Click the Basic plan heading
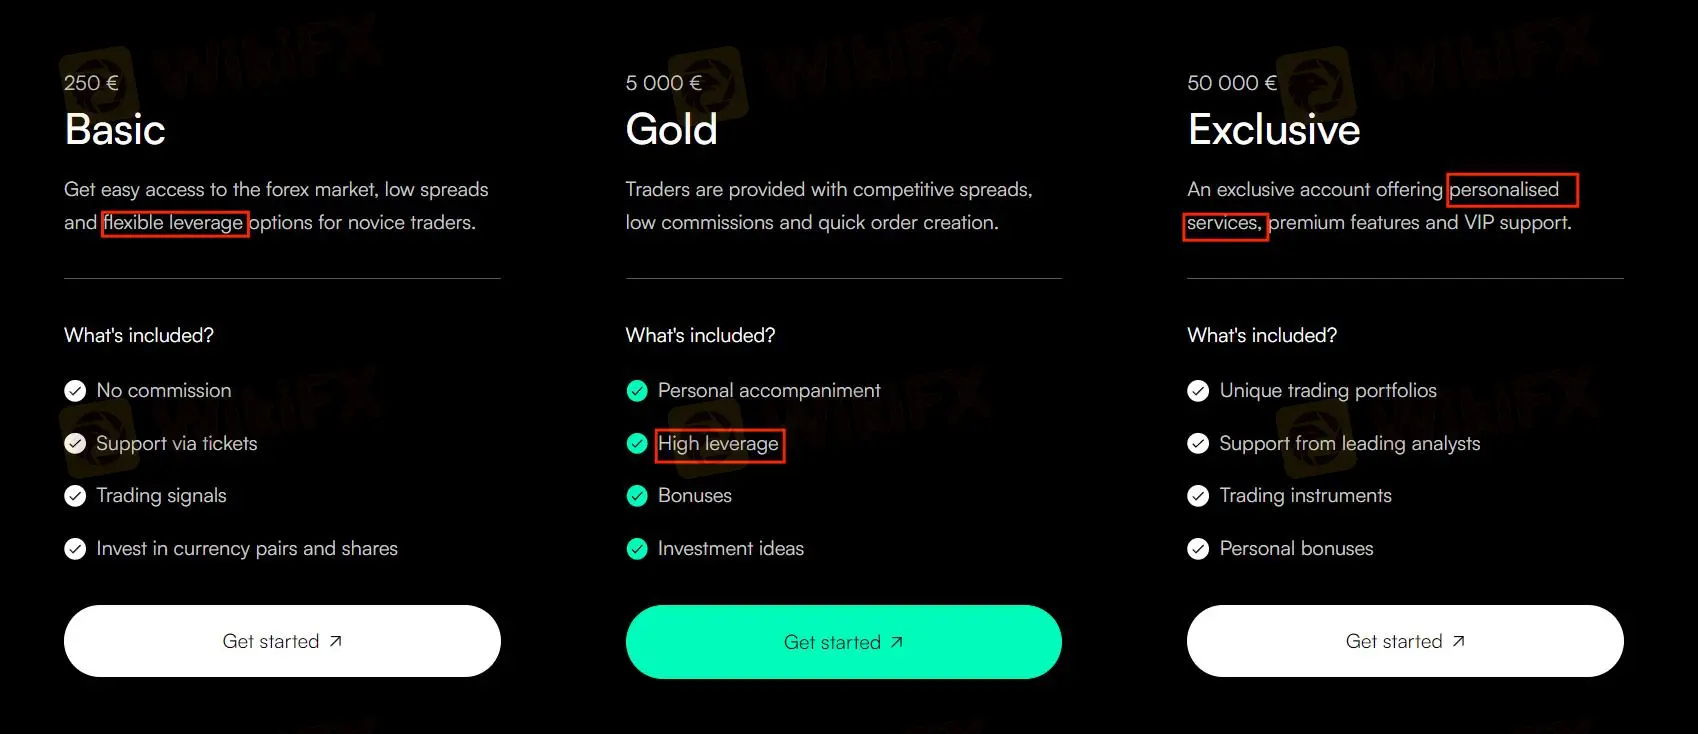 pyautogui.click(x=115, y=130)
